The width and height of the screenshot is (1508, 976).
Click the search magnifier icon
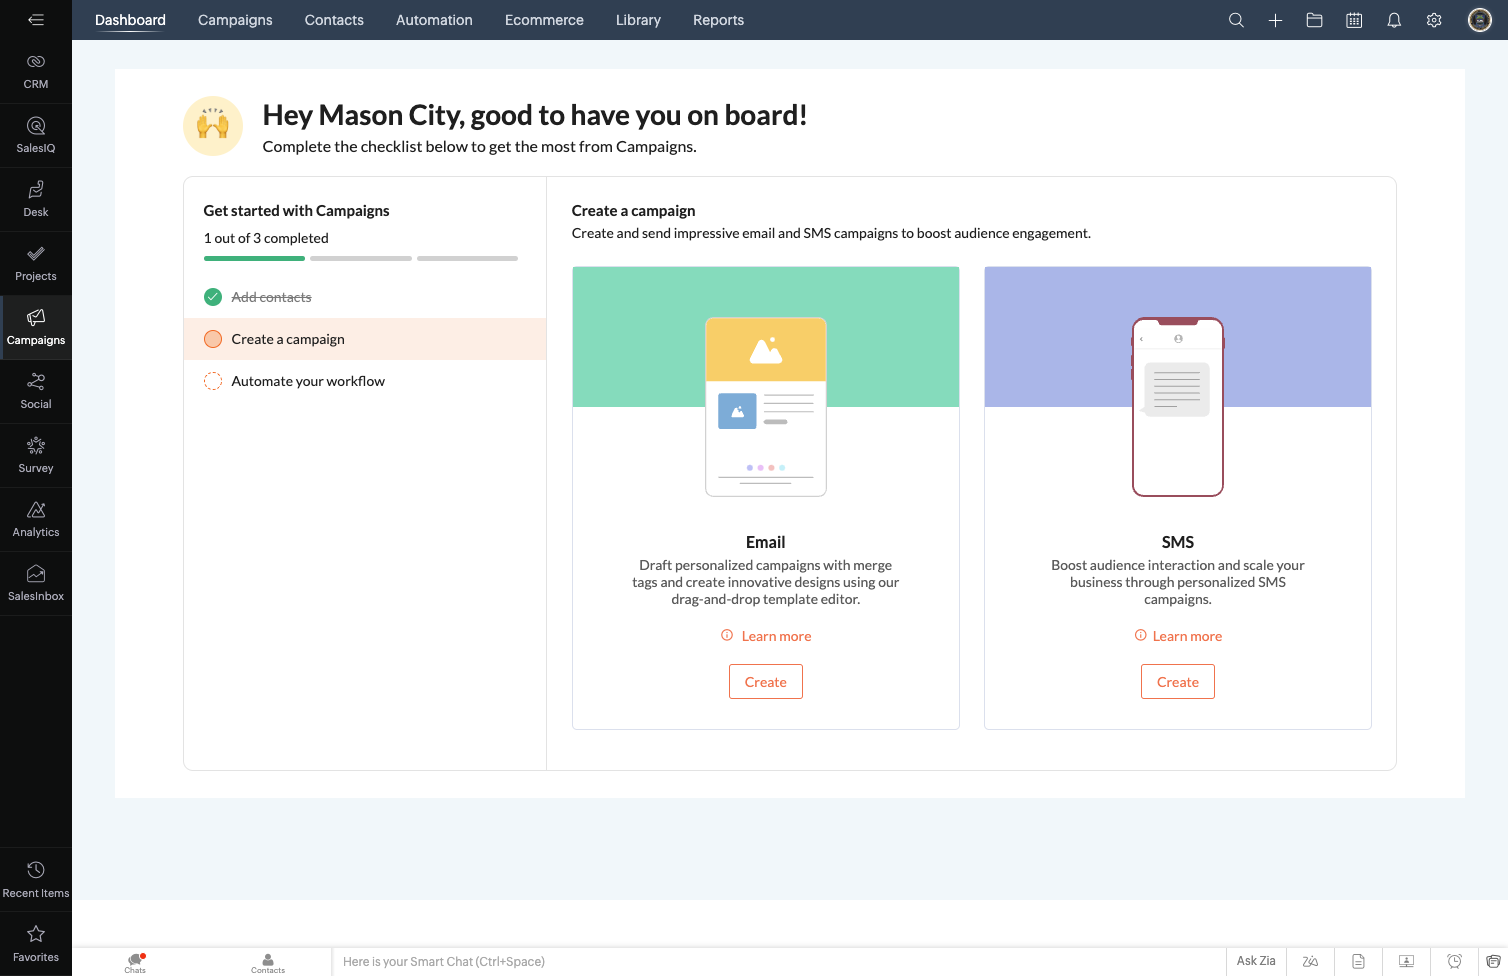(1236, 20)
